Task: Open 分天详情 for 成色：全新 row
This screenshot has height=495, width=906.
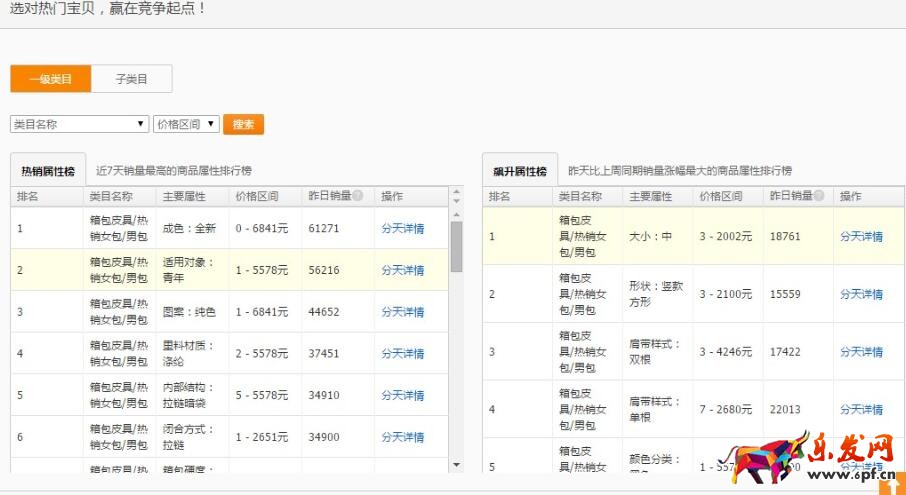Action: (402, 228)
